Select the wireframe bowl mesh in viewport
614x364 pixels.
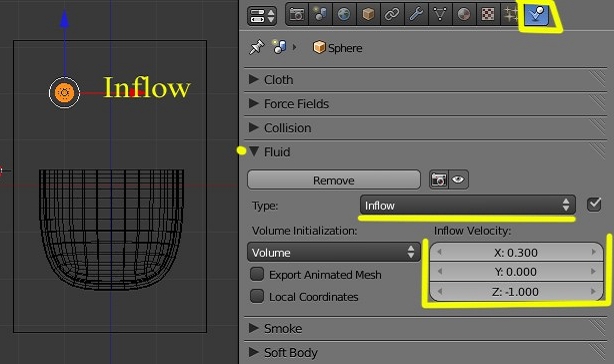(x=111, y=229)
